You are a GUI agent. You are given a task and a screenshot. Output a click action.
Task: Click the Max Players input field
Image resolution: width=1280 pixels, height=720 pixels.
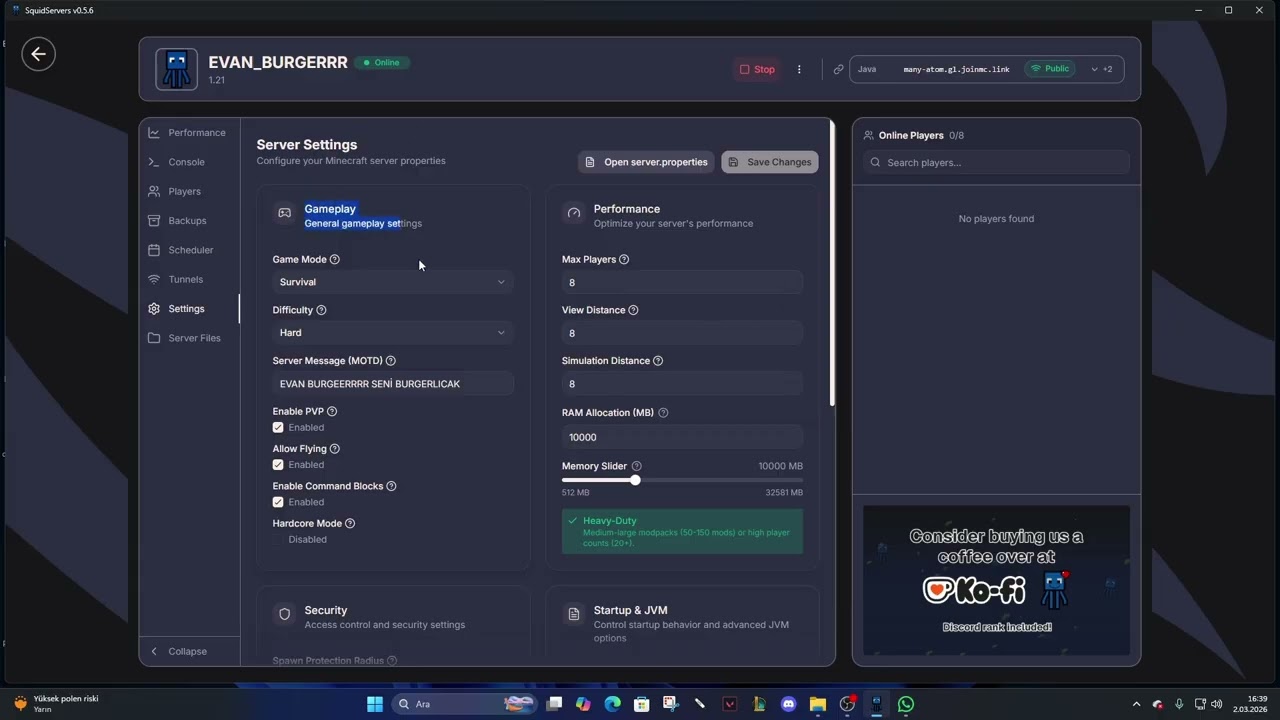click(x=682, y=283)
